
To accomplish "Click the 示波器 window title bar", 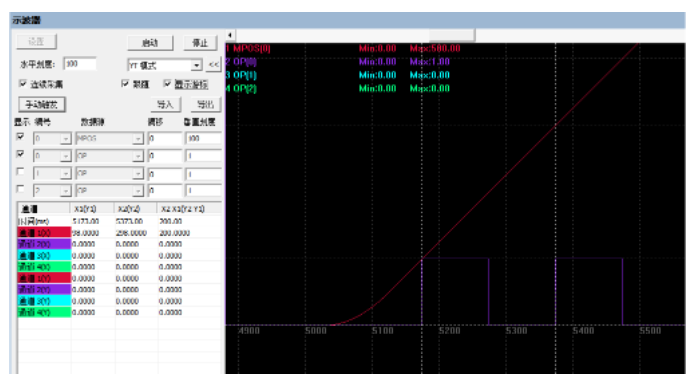I will pos(347,20).
